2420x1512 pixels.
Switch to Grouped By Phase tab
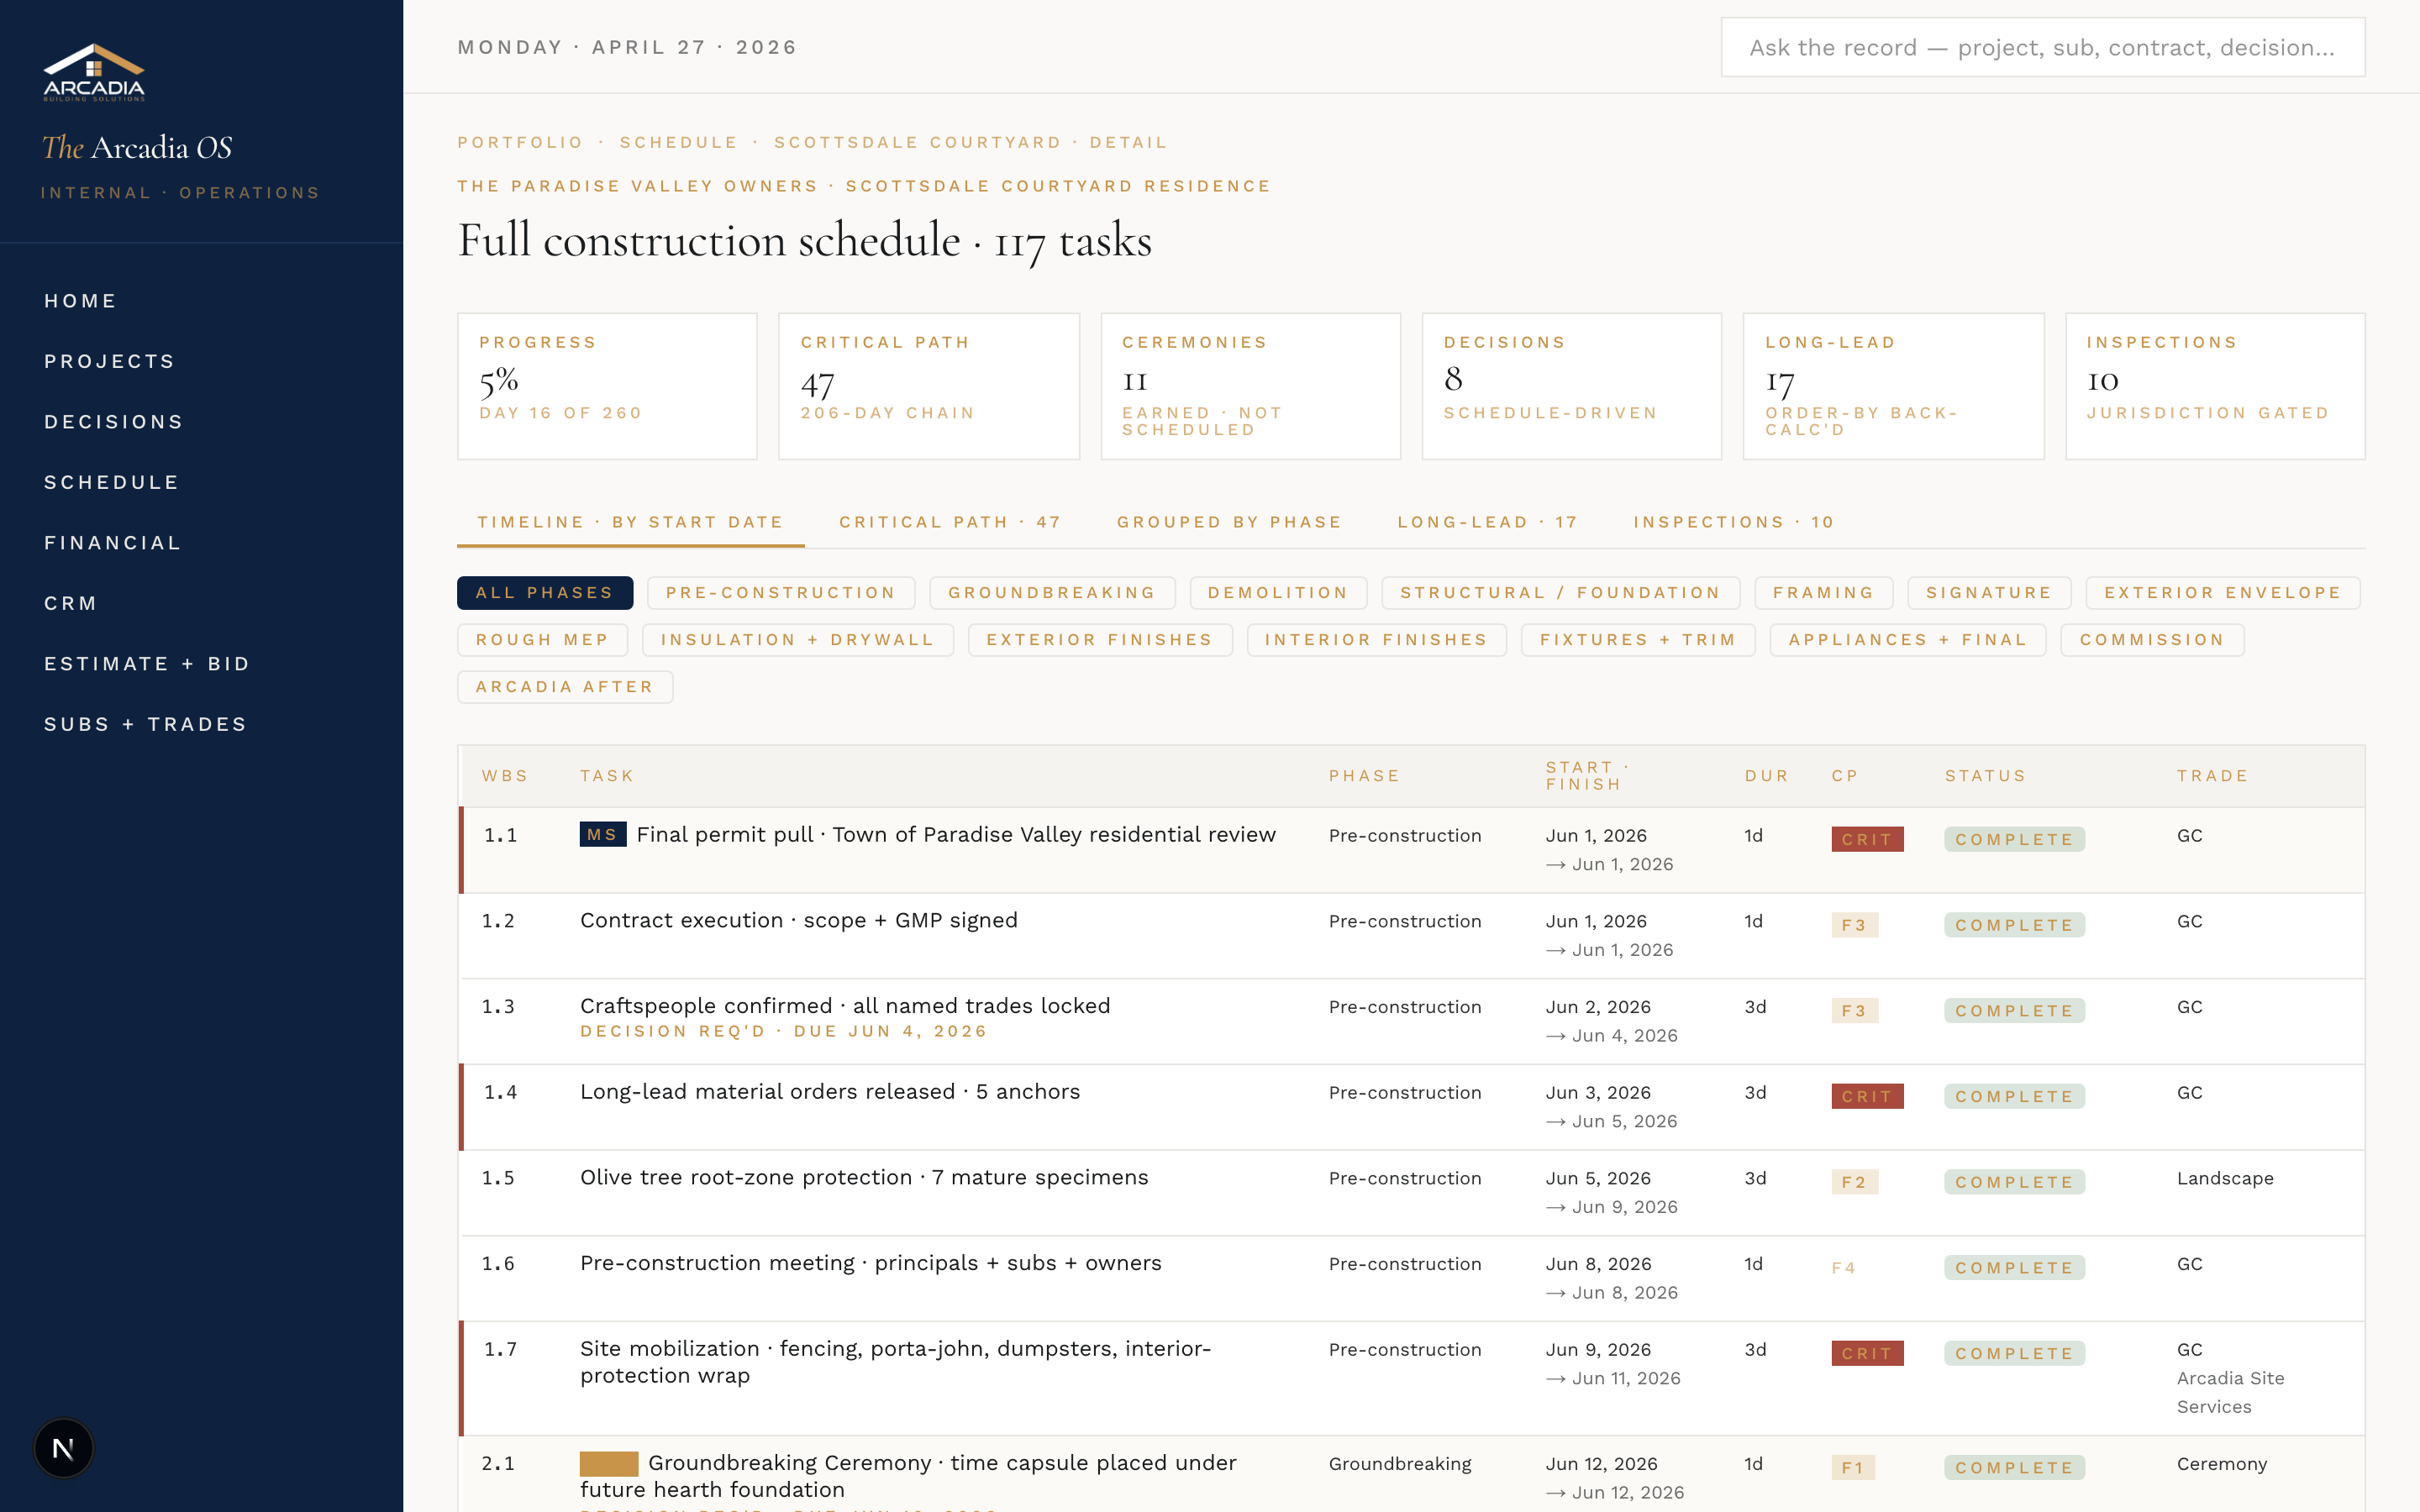click(x=1229, y=522)
